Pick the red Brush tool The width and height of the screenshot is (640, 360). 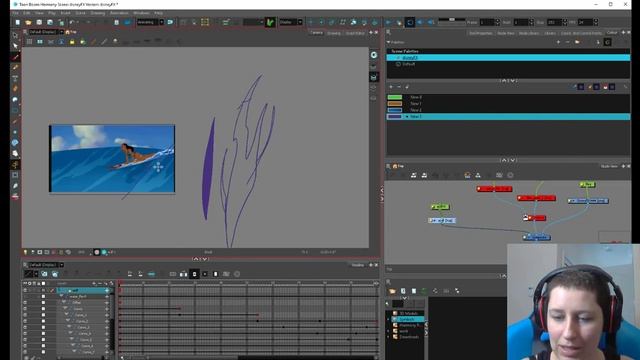[x=15, y=57]
